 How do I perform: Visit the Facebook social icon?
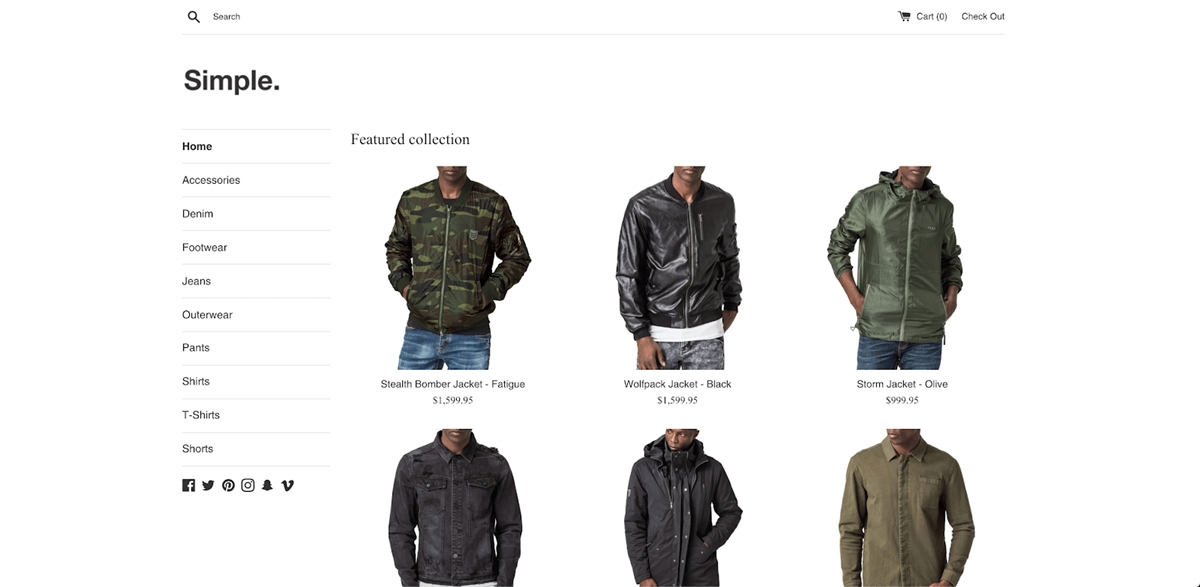point(188,485)
